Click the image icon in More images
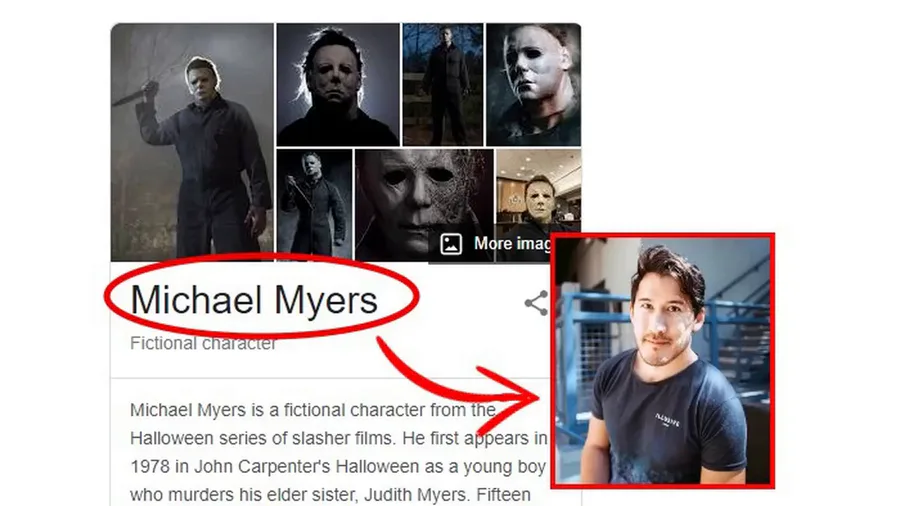 (x=451, y=244)
